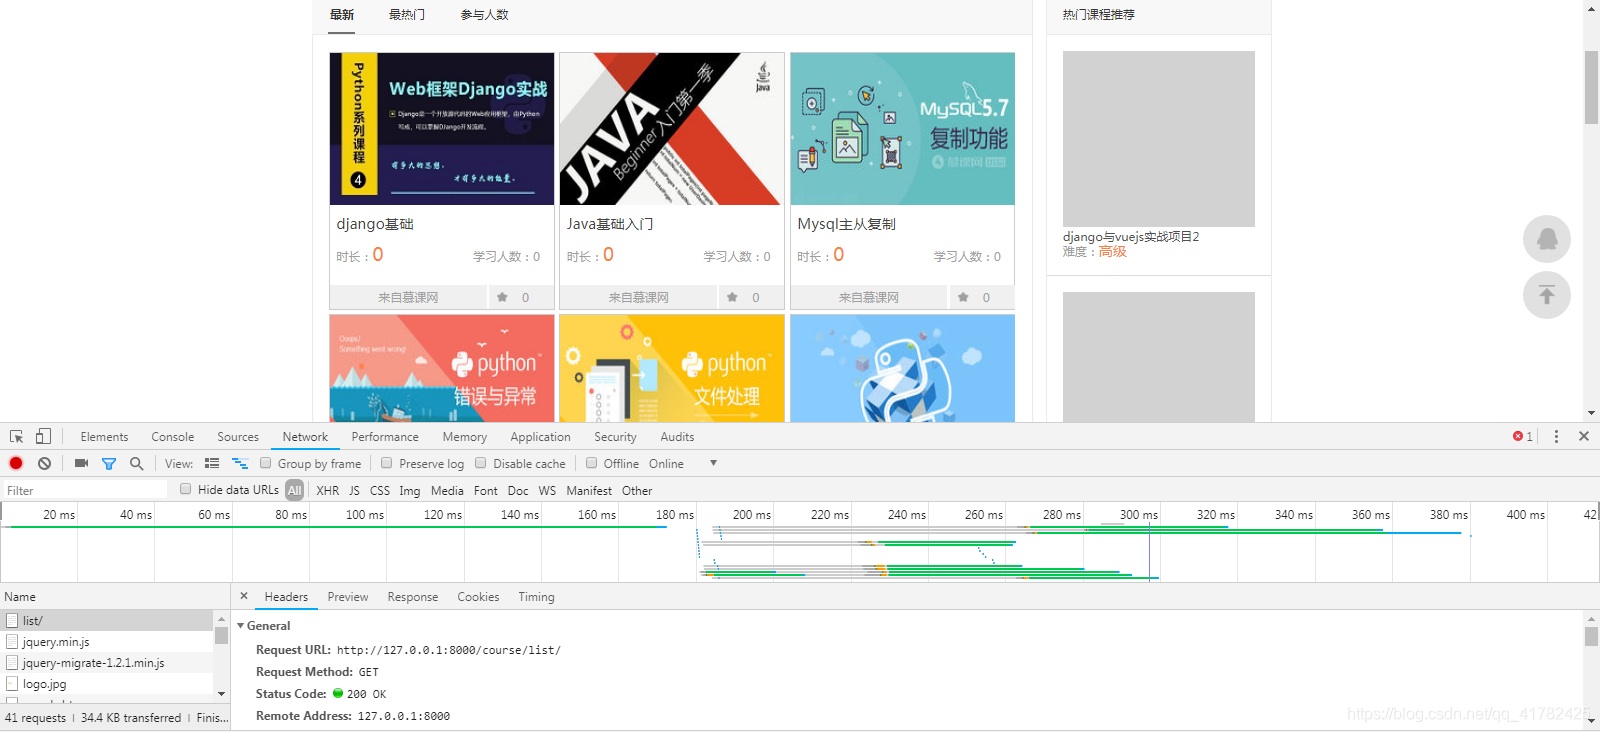Clear the network log
Screen dimensions: 1600x732
tap(44, 463)
